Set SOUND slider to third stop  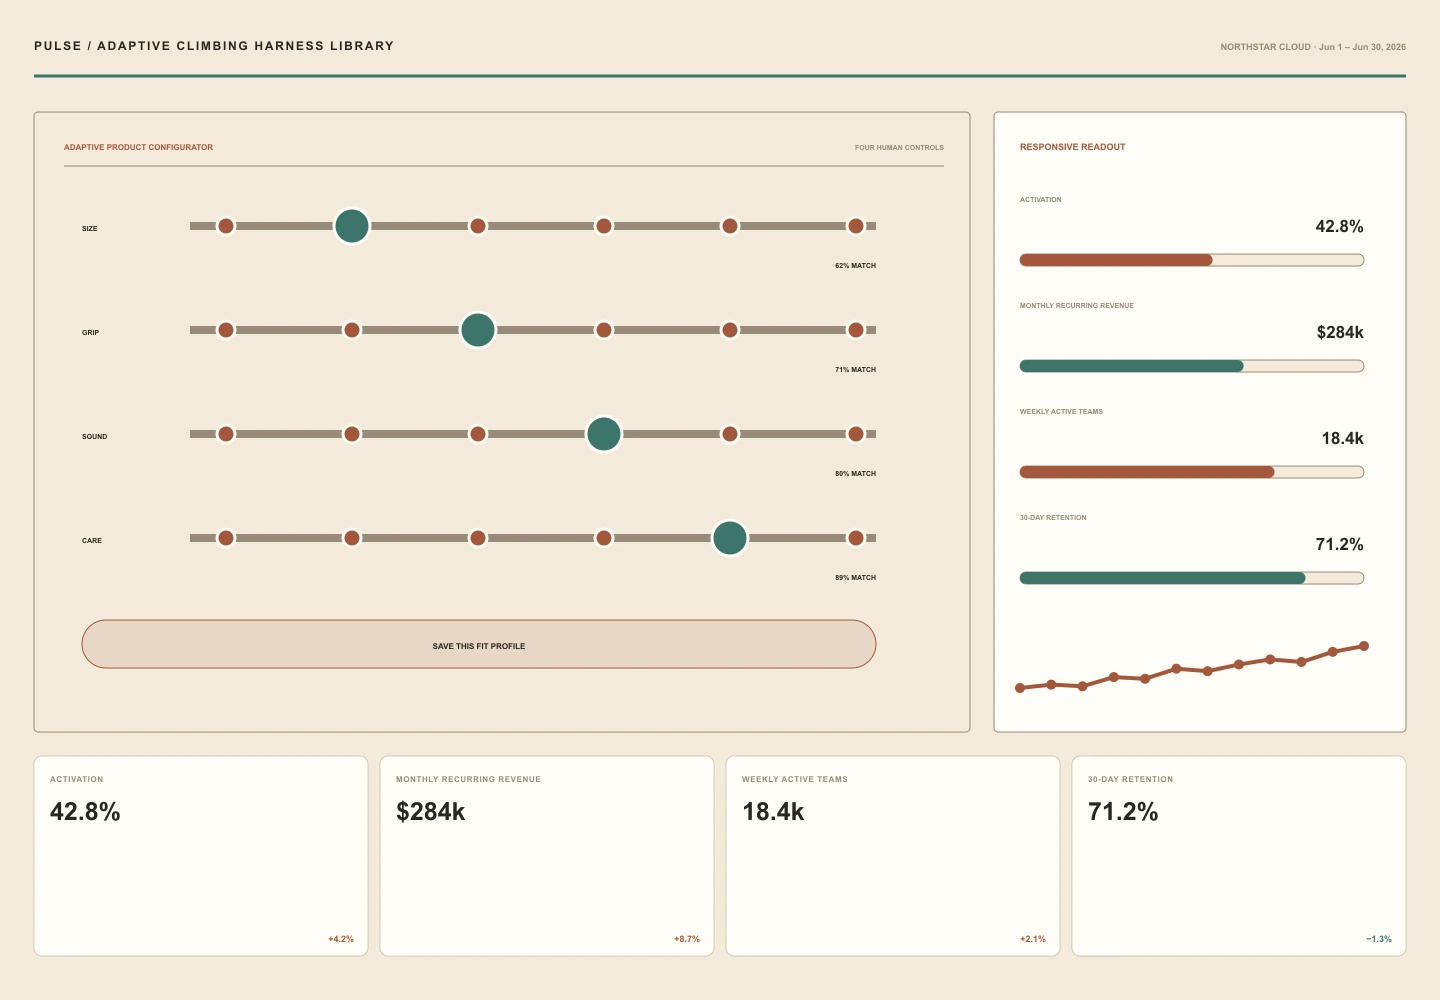coord(478,434)
